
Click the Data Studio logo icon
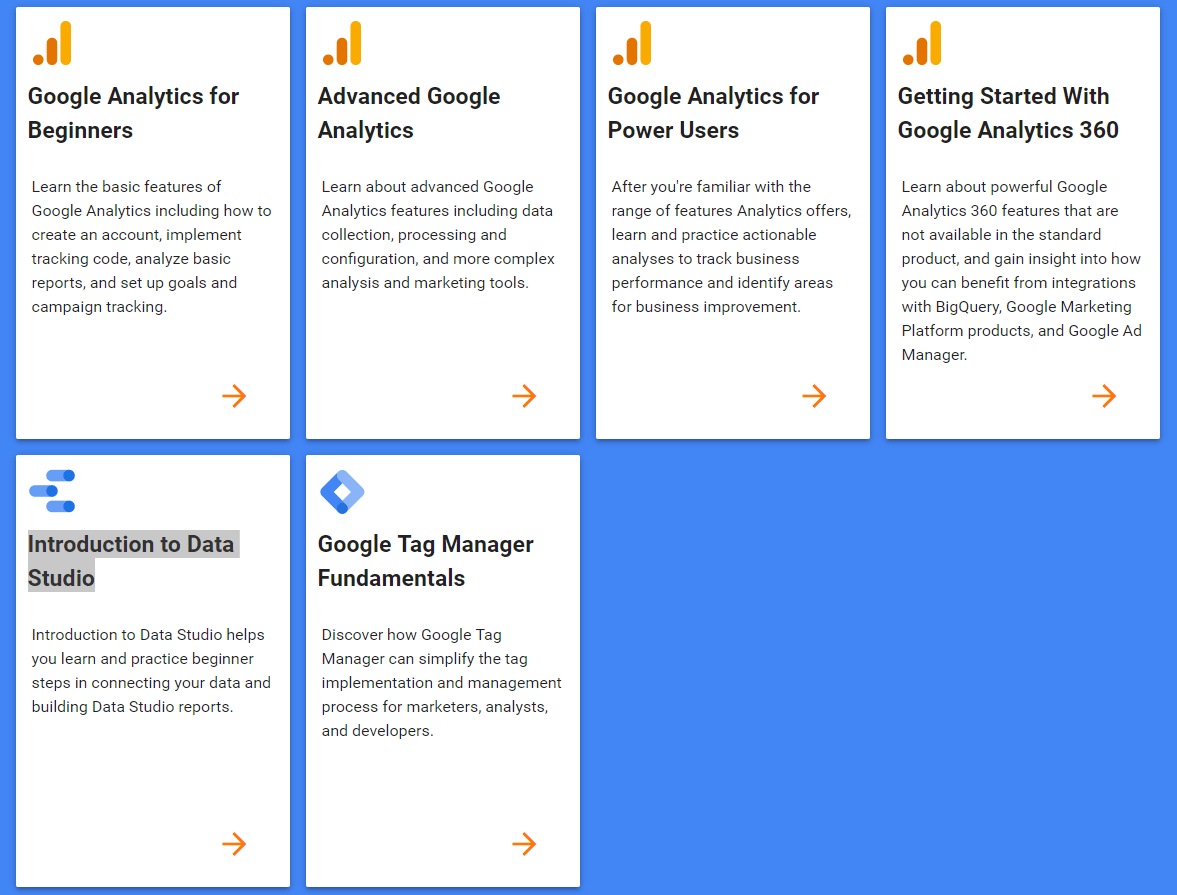point(52,491)
